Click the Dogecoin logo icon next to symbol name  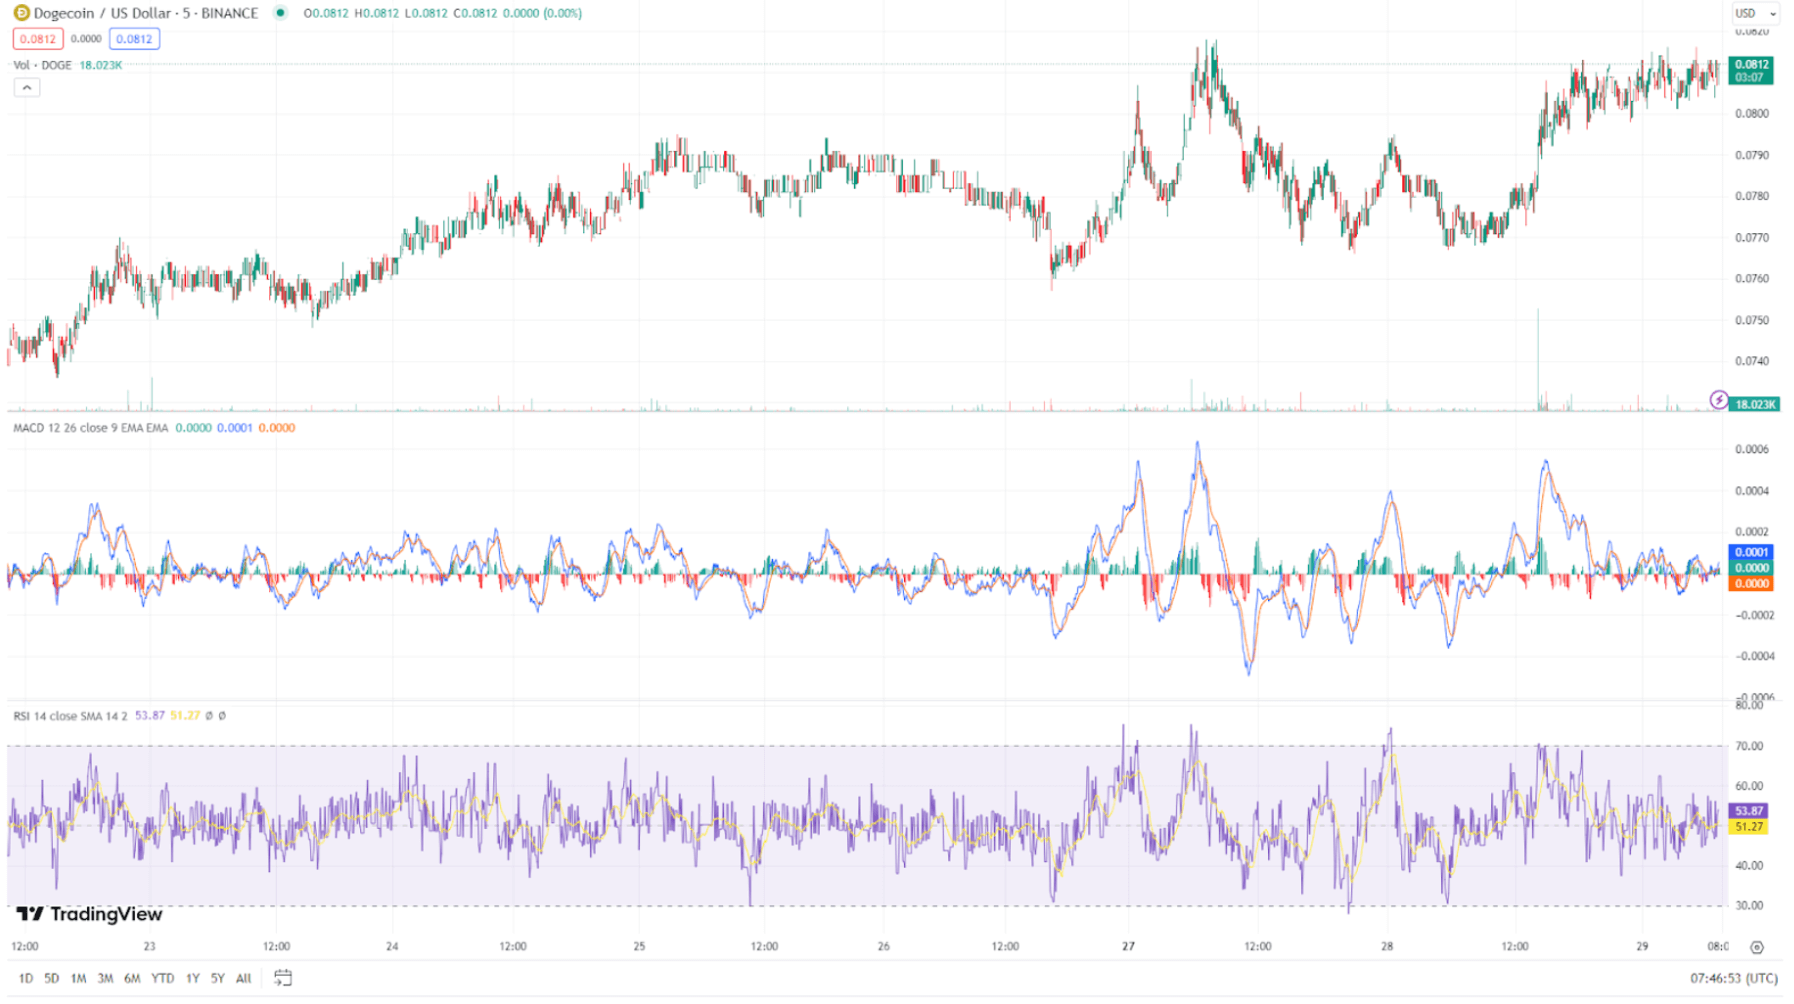point(22,13)
